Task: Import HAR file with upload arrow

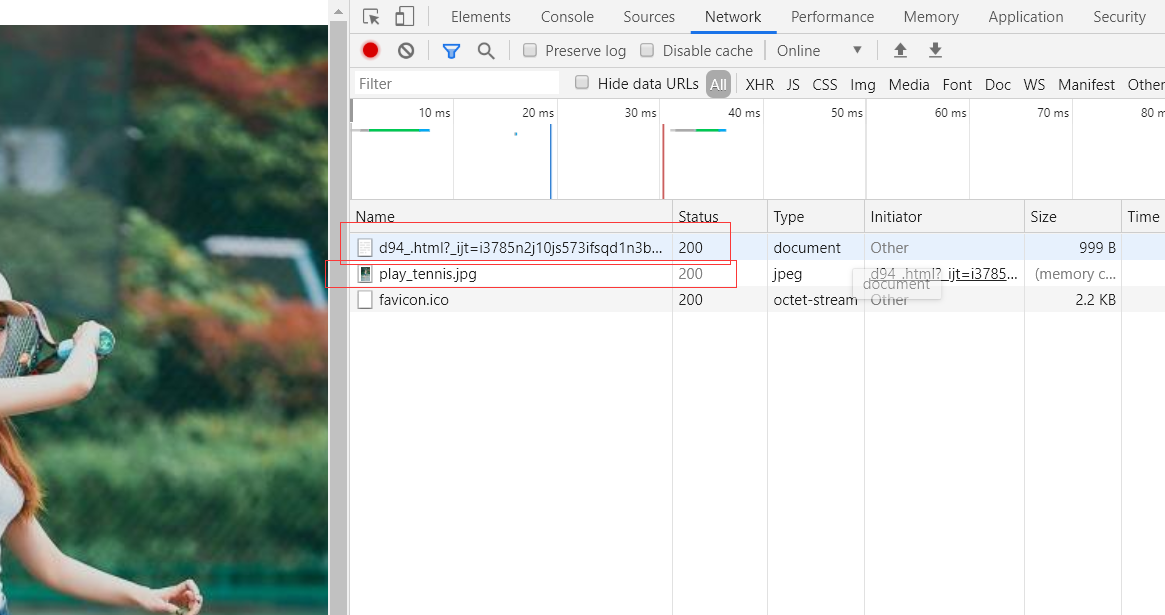Action: [x=900, y=50]
